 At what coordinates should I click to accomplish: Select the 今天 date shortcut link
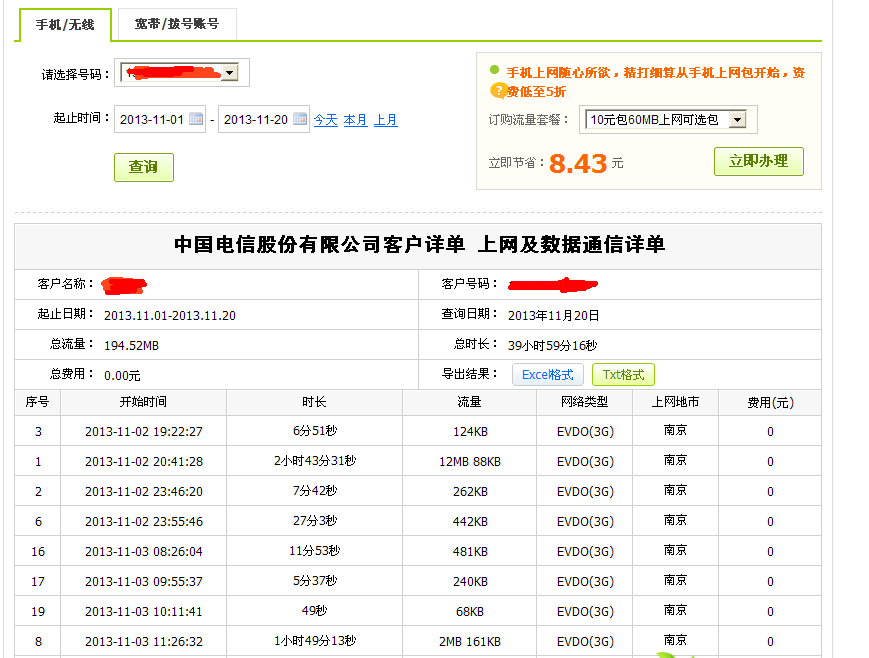click(325, 120)
